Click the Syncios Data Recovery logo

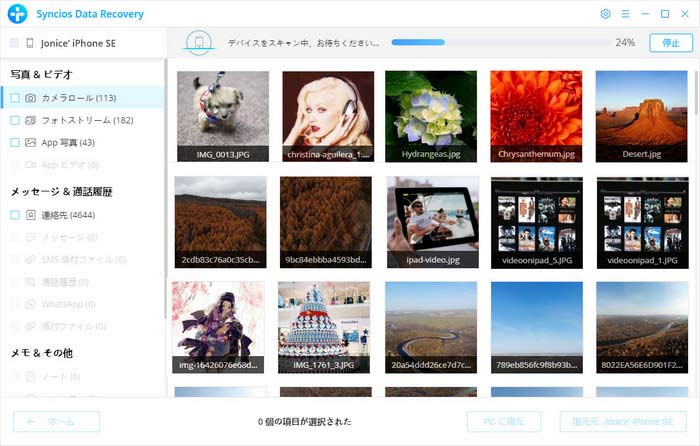pos(17,14)
